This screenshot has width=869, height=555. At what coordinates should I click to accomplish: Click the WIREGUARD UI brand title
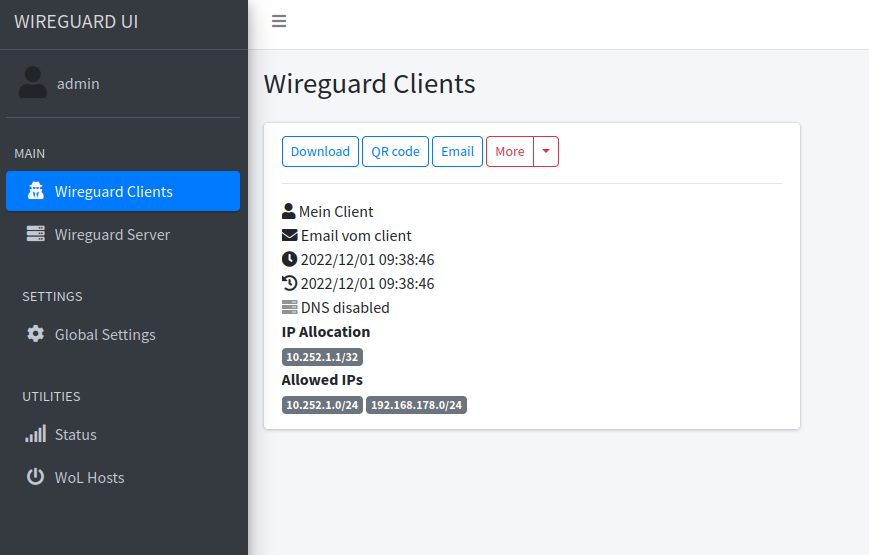pos(76,22)
